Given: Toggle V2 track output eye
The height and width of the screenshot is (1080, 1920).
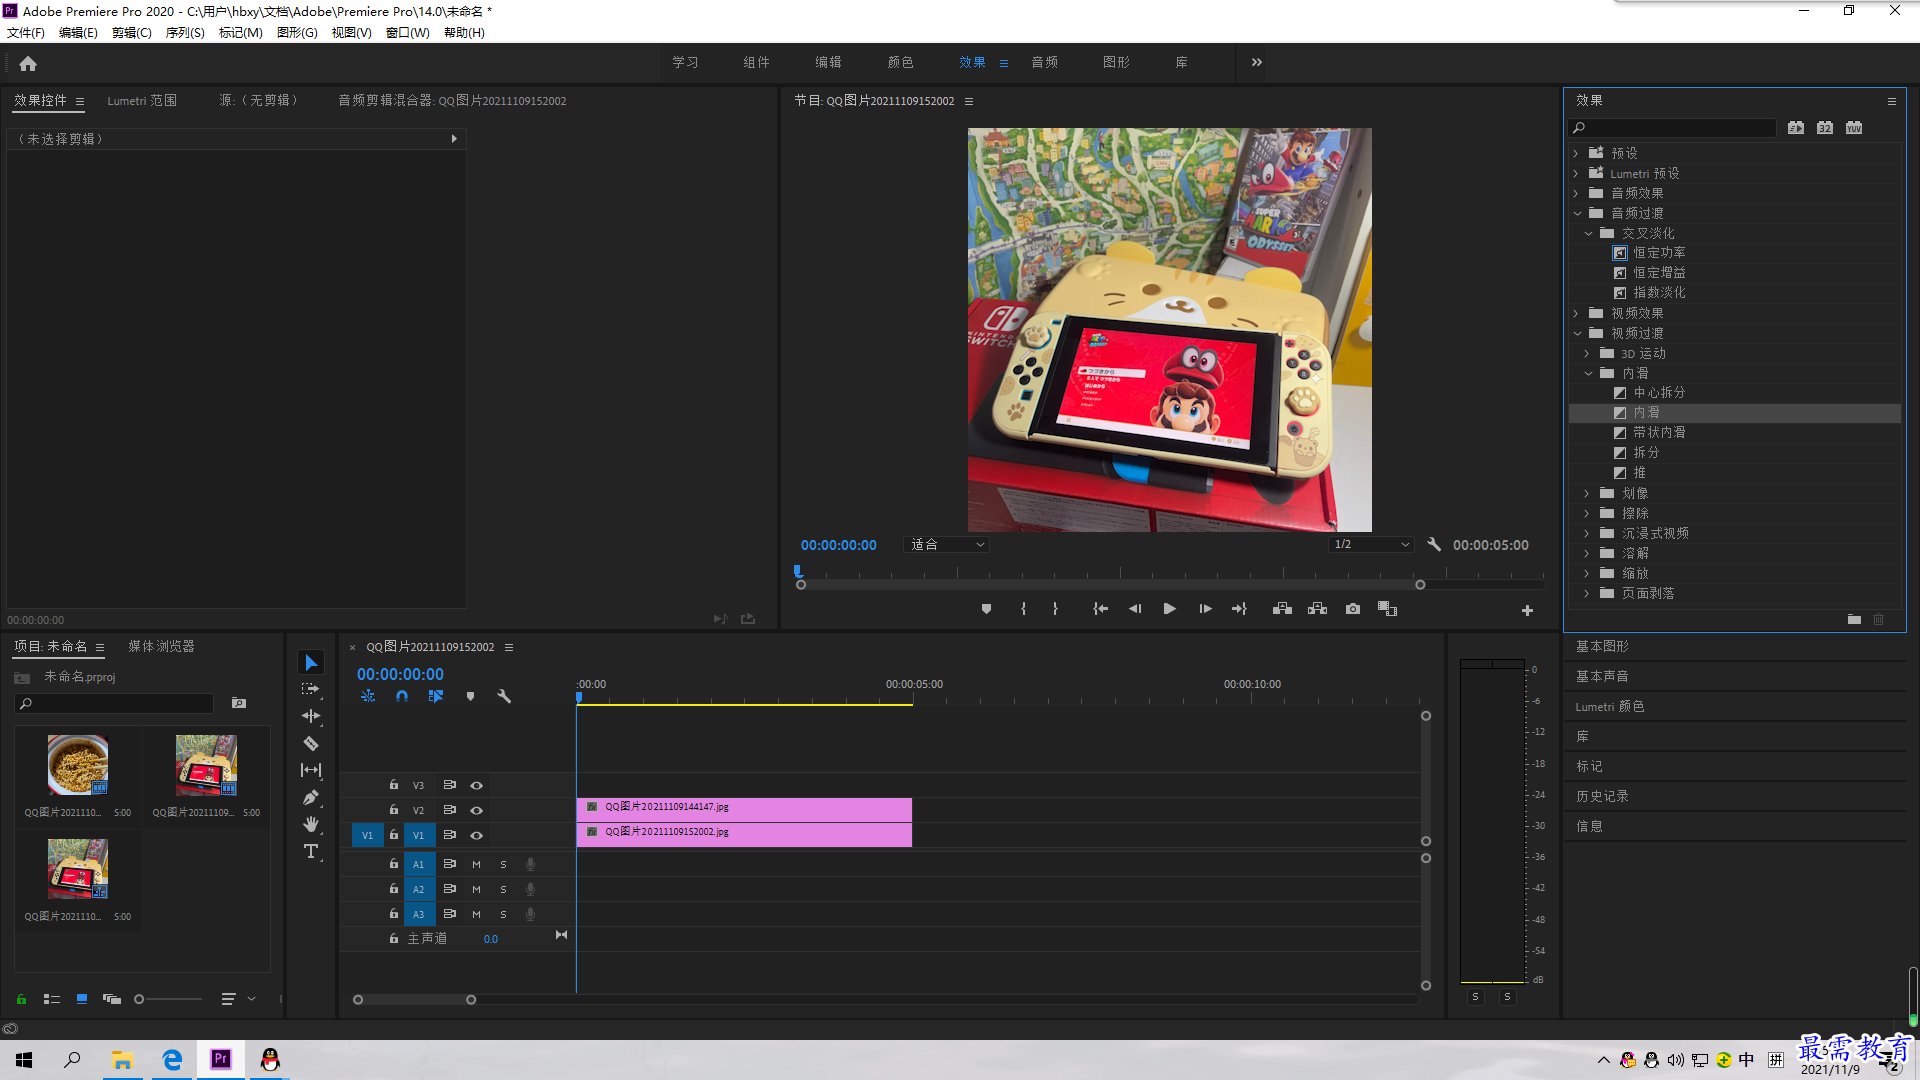Looking at the screenshot, I should [477, 811].
